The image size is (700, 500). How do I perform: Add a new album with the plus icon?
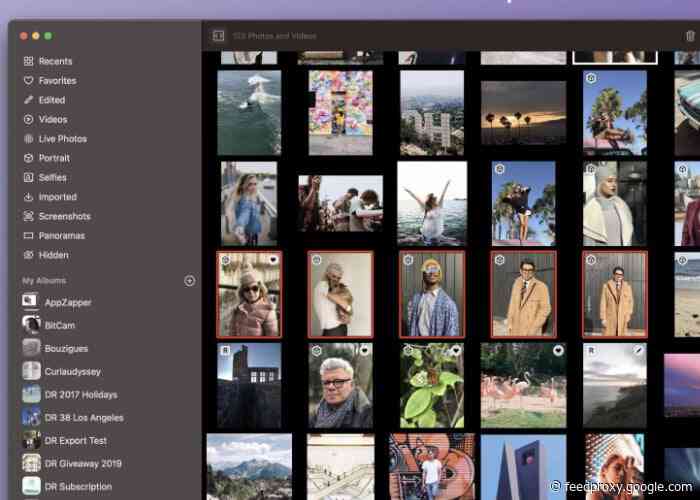[190, 280]
